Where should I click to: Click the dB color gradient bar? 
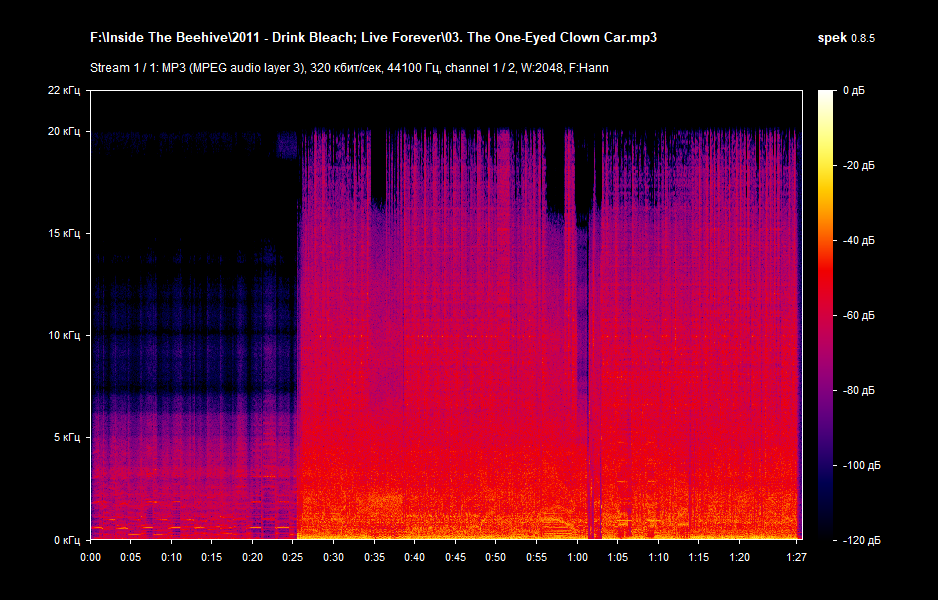825,314
